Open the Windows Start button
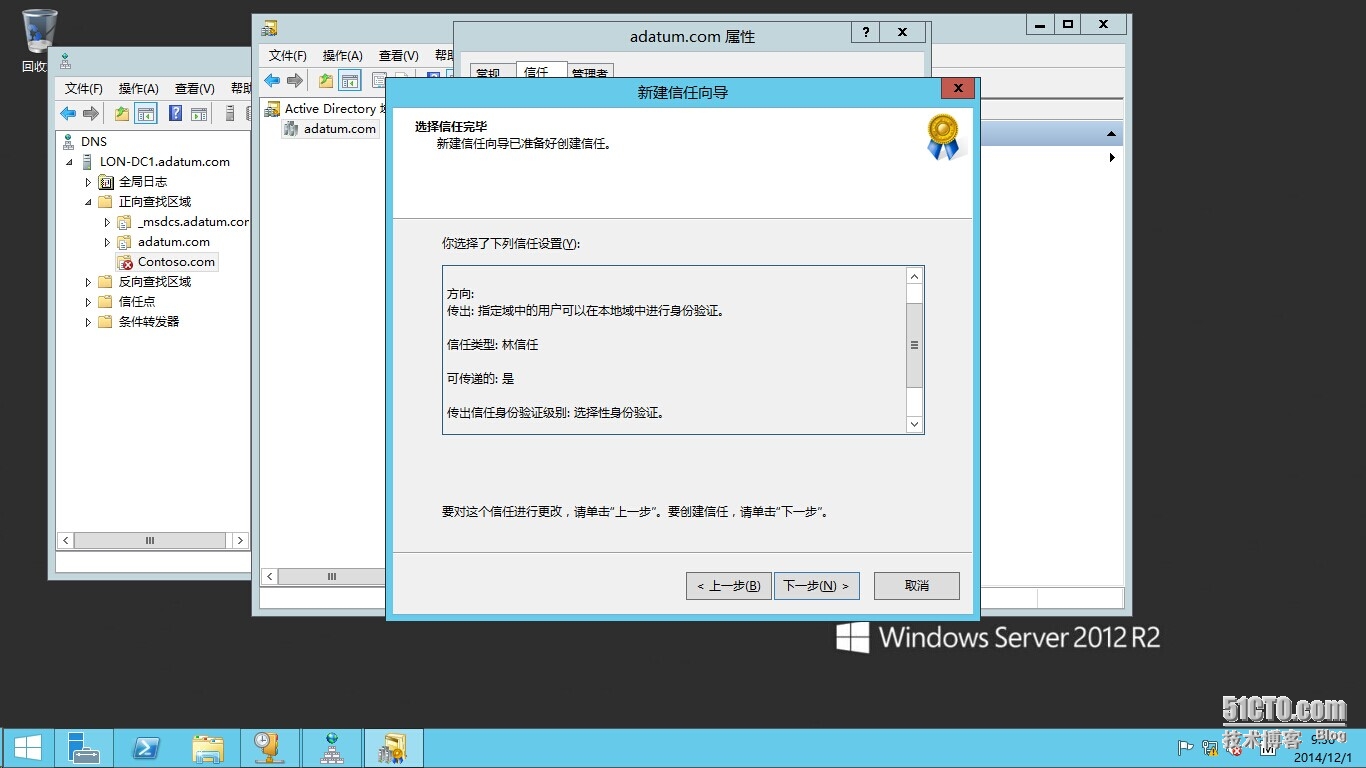The width and height of the screenshot is (1366, 768). [x=27, y=748]
